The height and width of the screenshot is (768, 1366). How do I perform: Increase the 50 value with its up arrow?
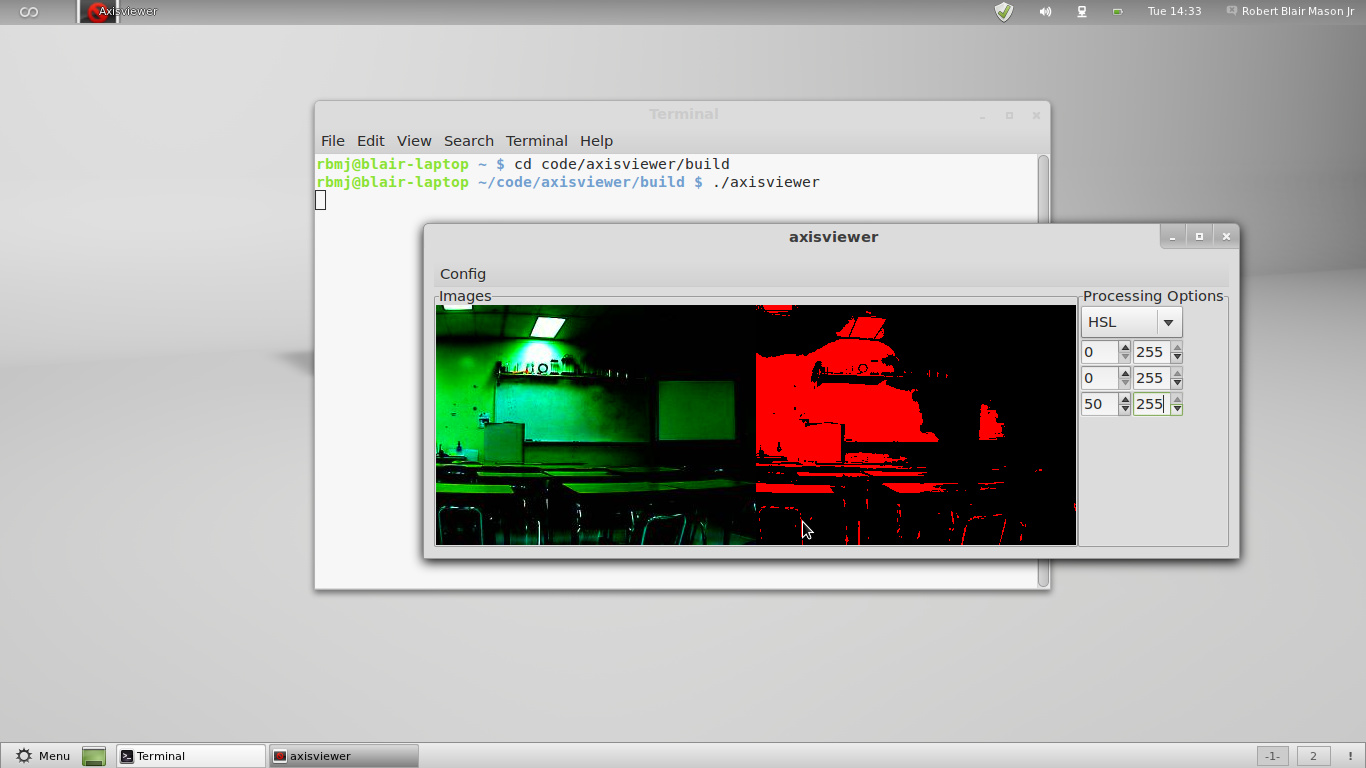[x=1125, y=399]
